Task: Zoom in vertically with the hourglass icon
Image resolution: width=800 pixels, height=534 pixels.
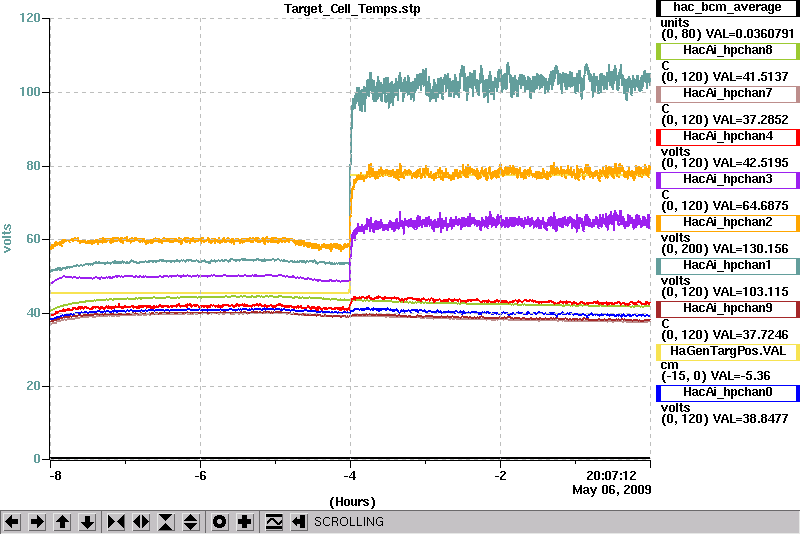Action: click(x=166, y=522)
